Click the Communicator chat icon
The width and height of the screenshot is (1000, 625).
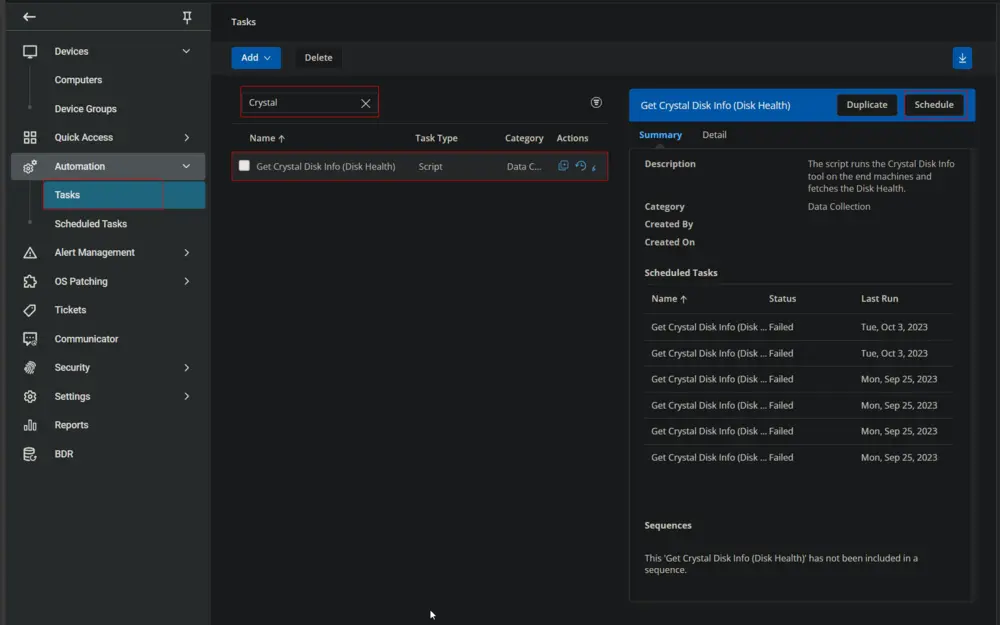30,339
